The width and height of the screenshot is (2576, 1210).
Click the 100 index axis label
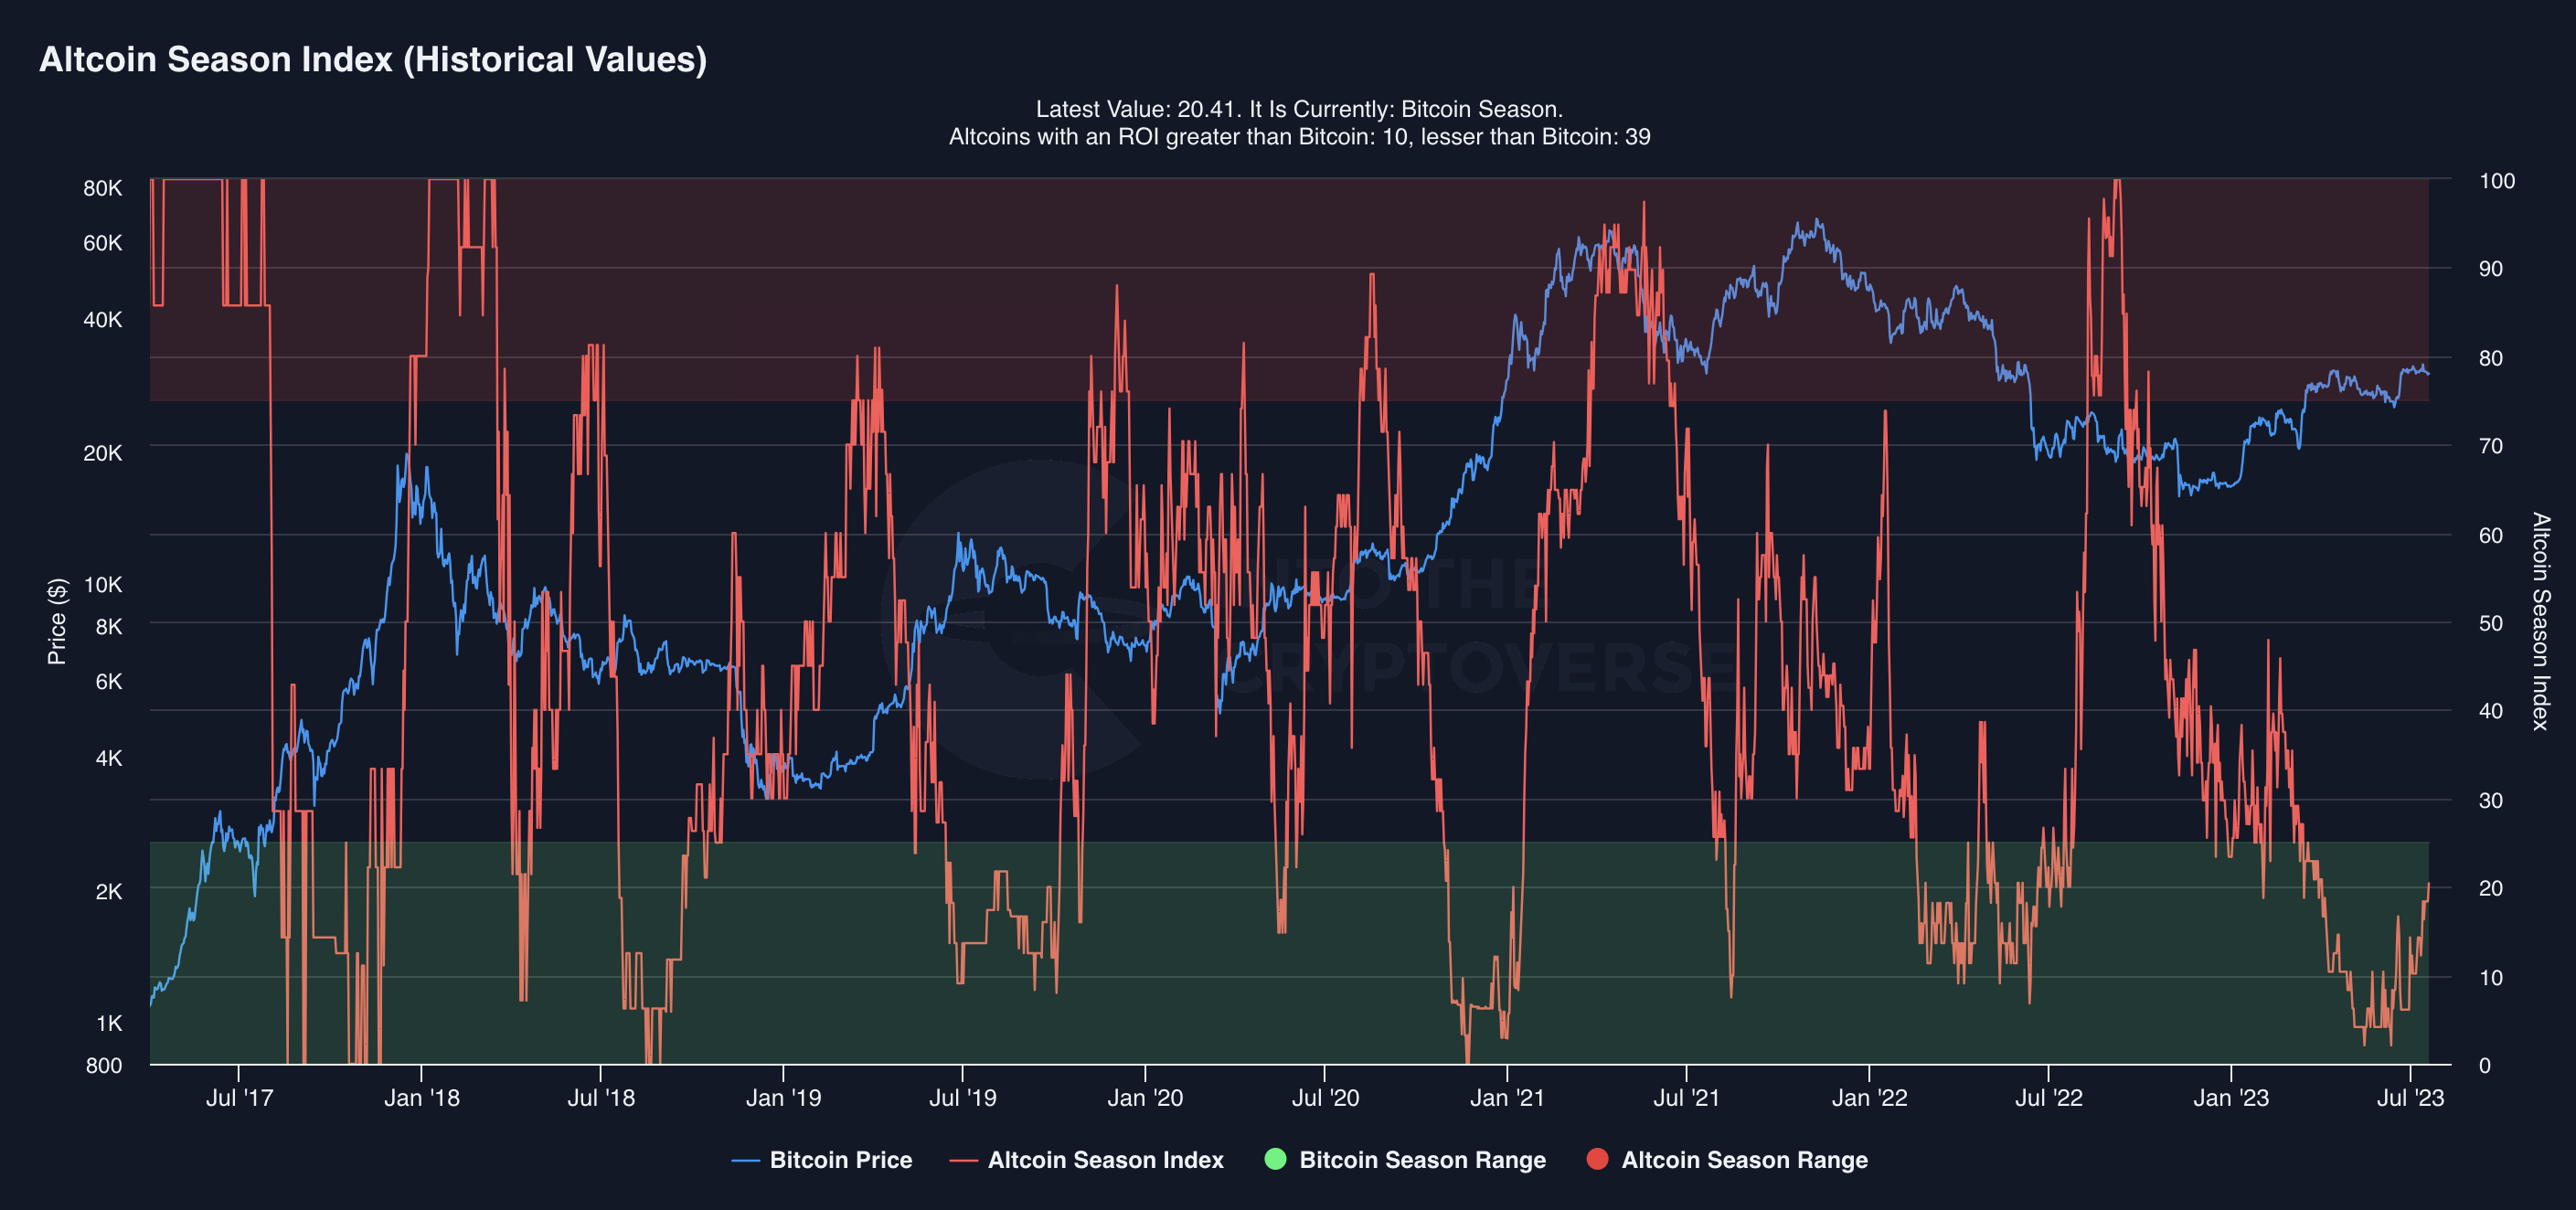(2497, 181)
